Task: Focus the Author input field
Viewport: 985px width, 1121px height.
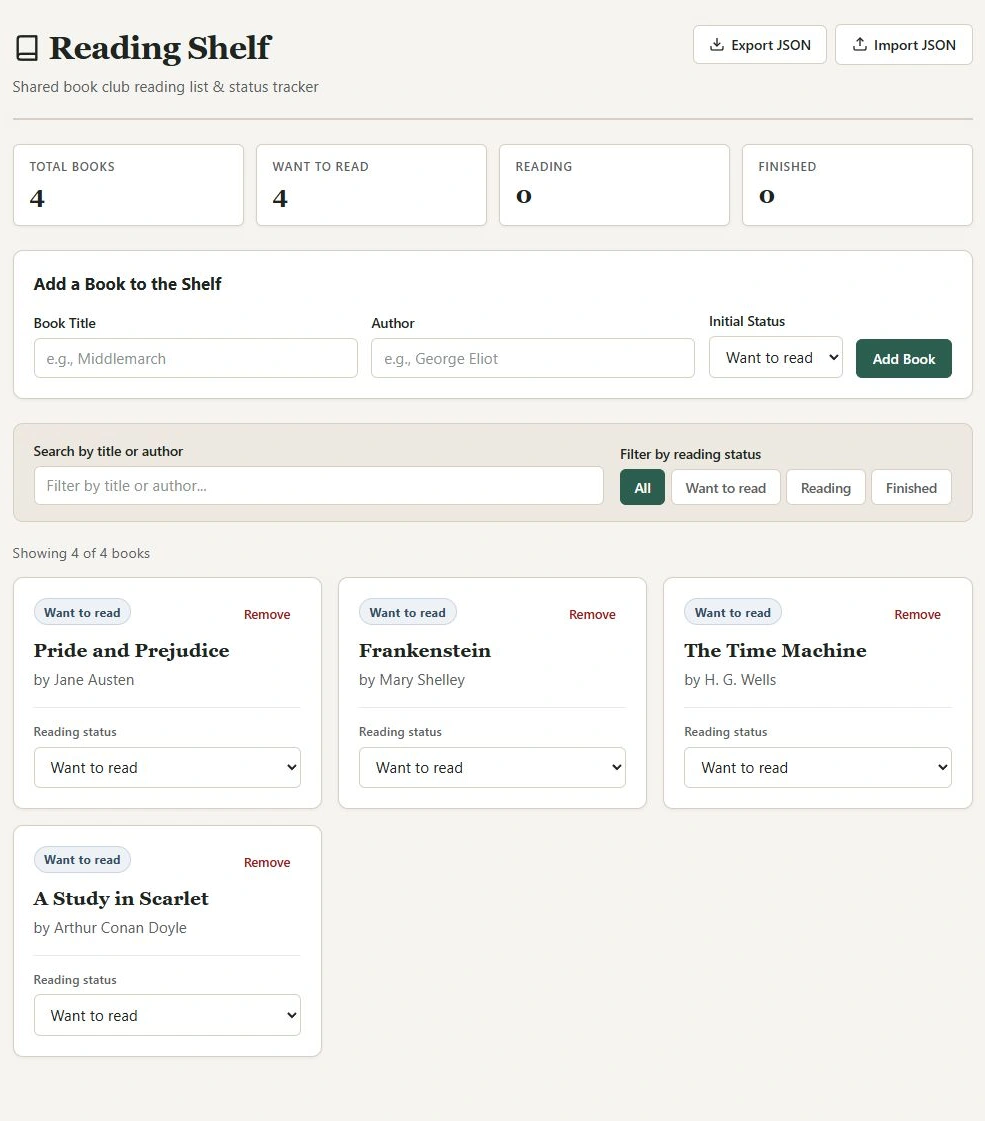Action: click(x=533, y=358)
